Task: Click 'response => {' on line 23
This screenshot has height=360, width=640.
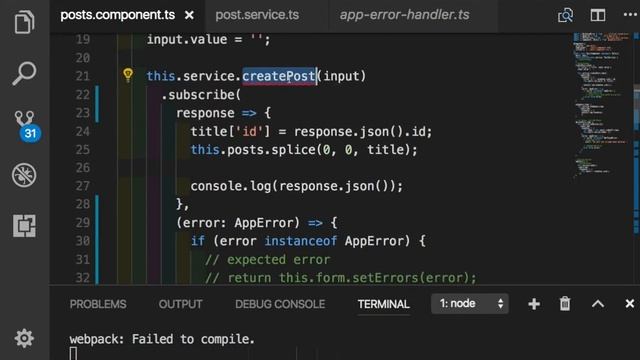Action: point(223,113)
